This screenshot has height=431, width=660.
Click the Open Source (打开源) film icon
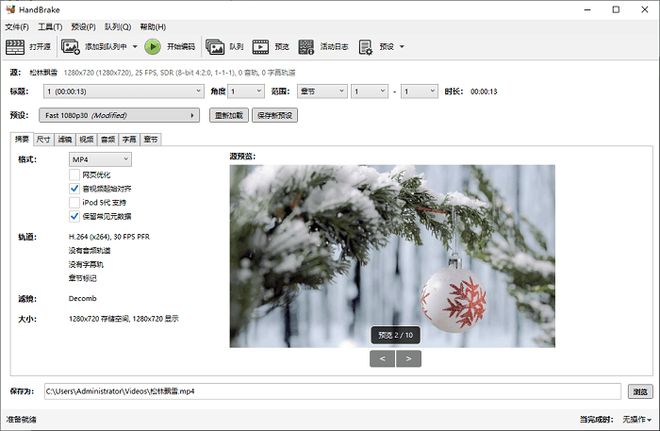click(x=15, y=46)
